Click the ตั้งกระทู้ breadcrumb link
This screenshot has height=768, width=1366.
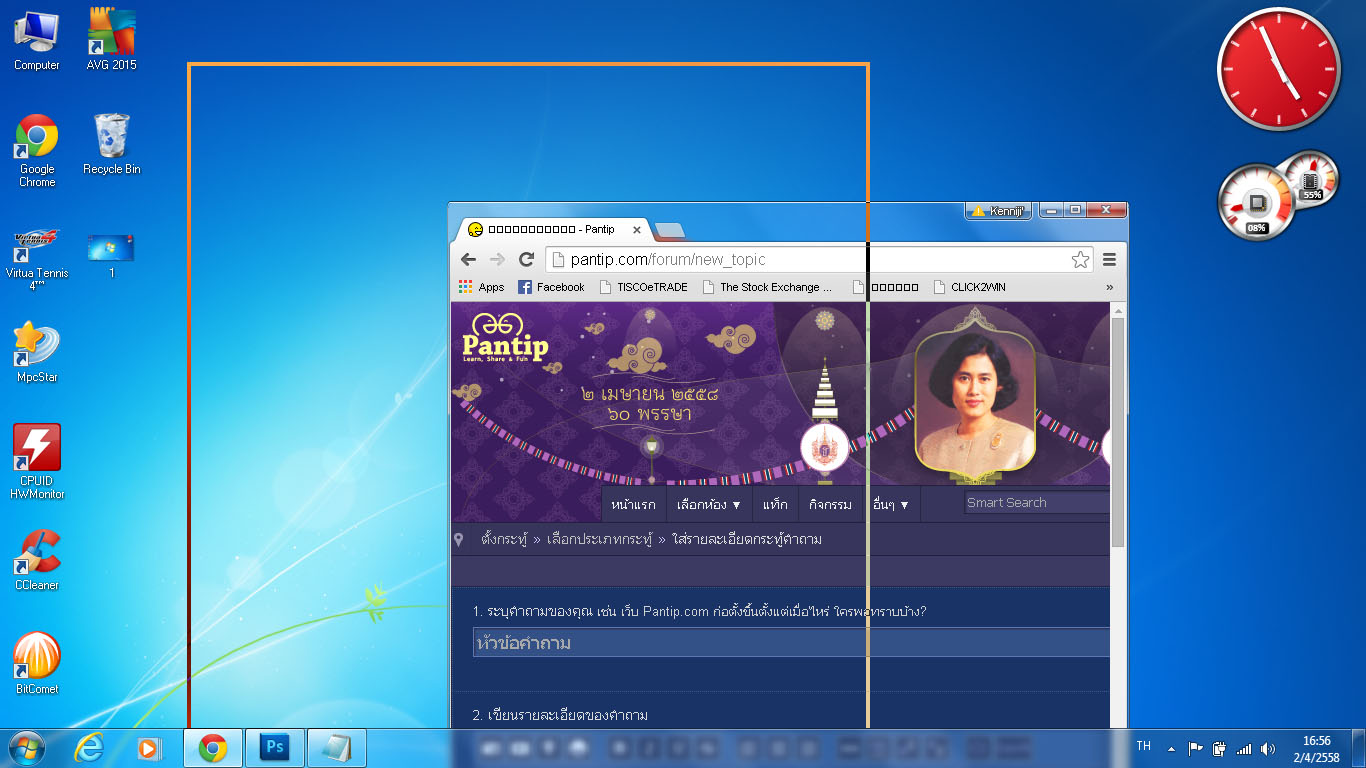504,539
